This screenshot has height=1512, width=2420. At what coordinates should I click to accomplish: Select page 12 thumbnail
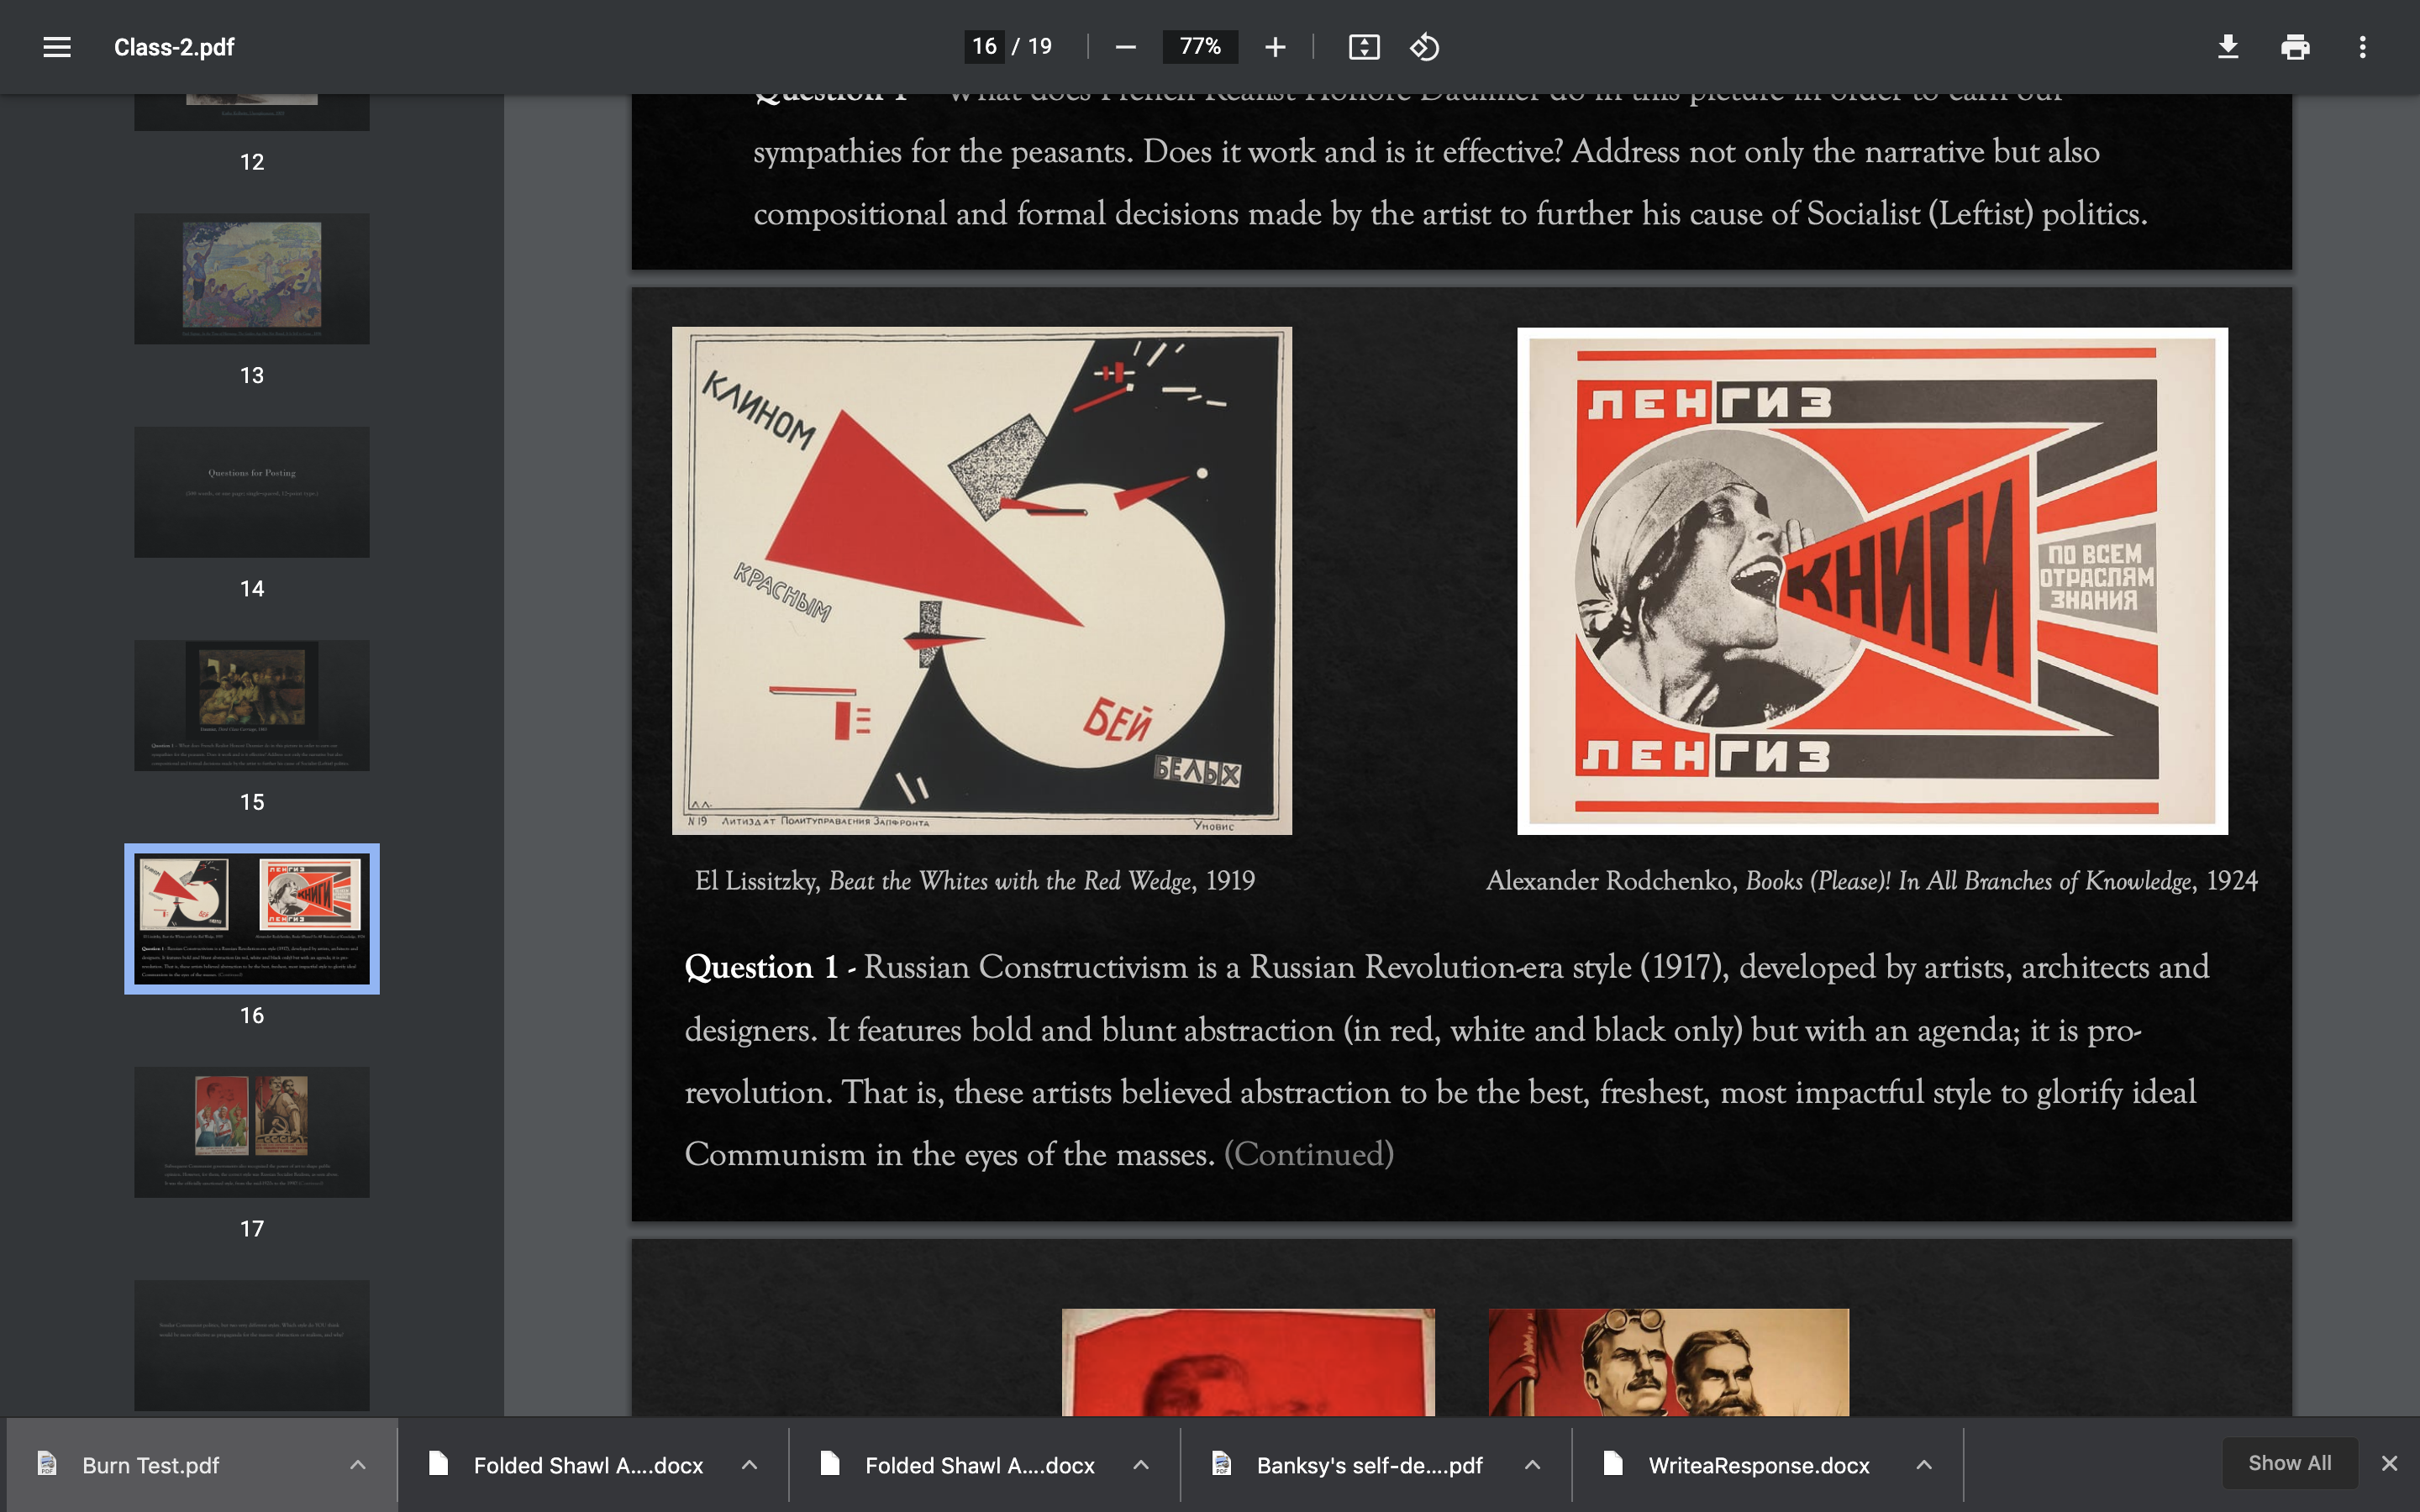pyautogui.click(x=252, y=112)
